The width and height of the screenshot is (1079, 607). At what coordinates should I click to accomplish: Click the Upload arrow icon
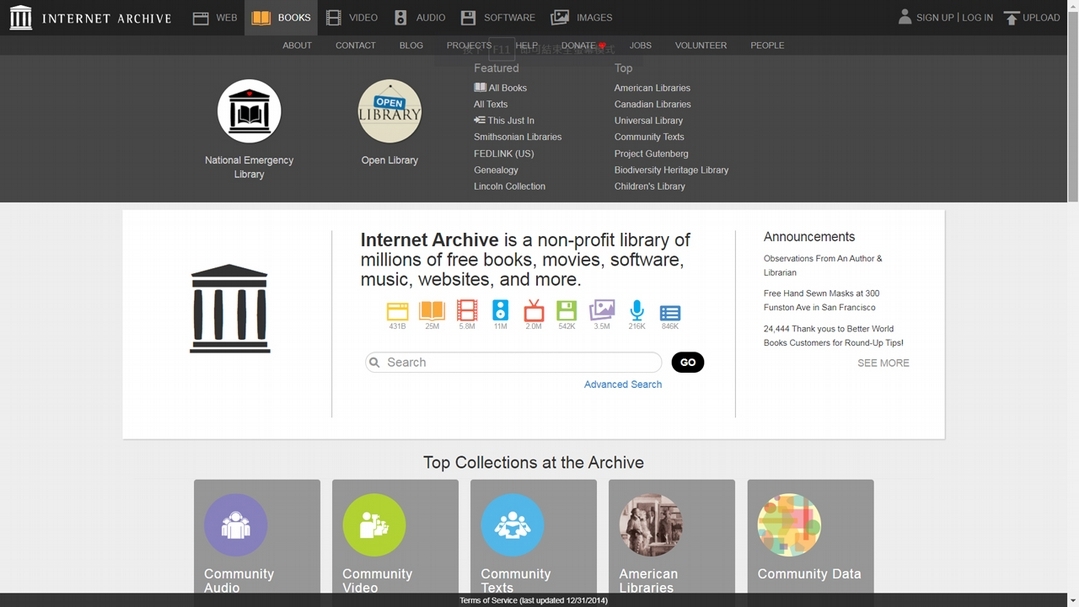point(1011,18)
